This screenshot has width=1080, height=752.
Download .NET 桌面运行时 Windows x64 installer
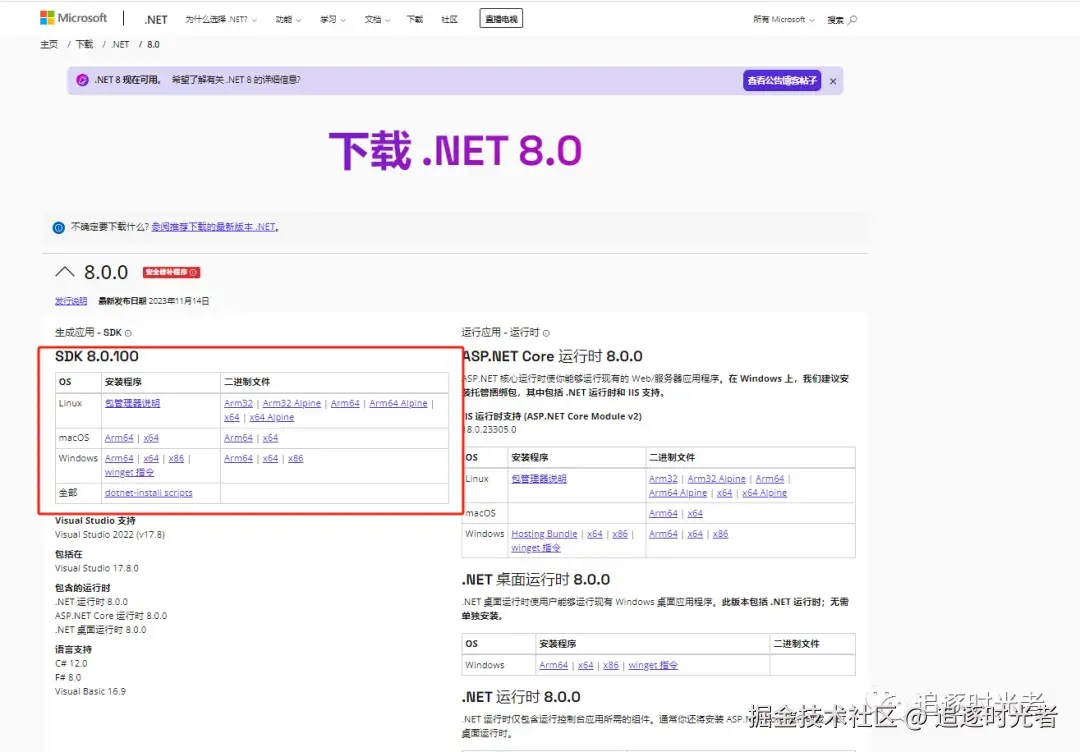585,665
